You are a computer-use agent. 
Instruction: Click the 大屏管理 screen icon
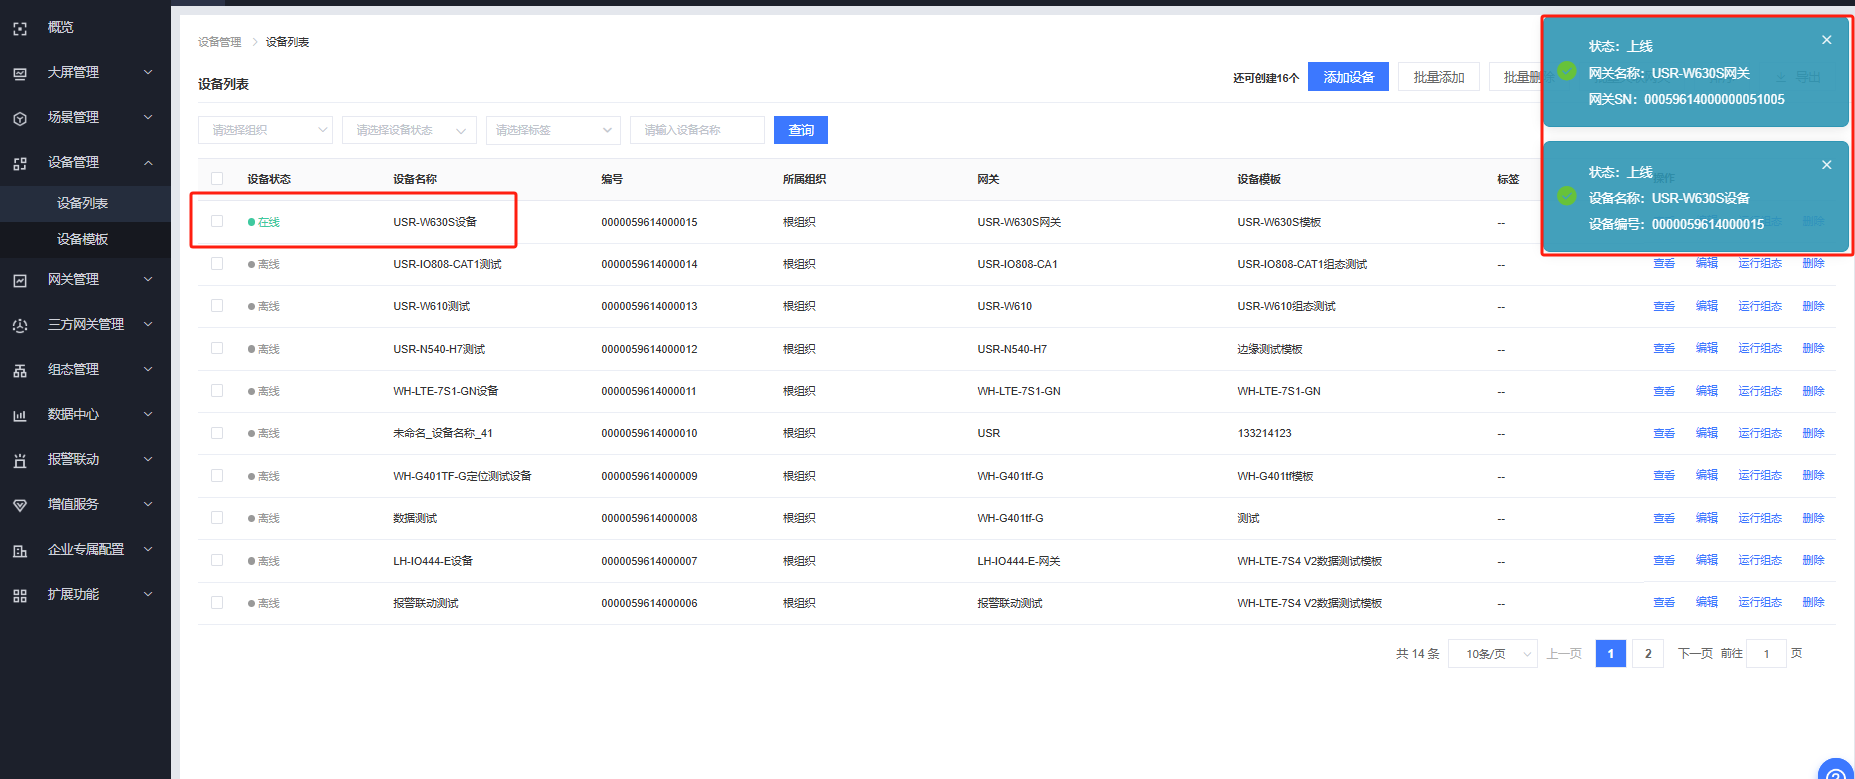coord(20,73)
